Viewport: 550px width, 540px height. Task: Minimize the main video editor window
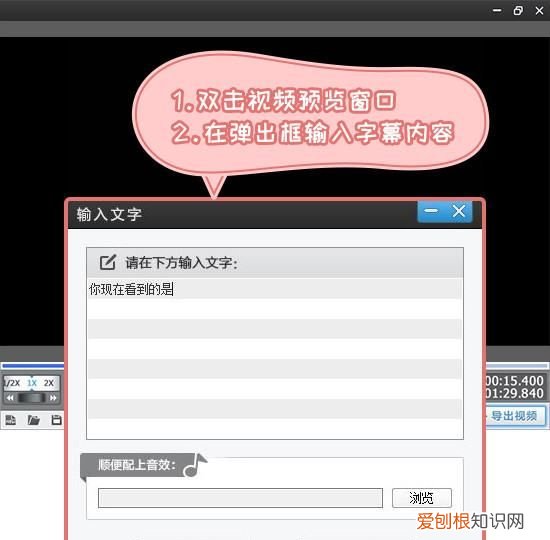[497, 11]
